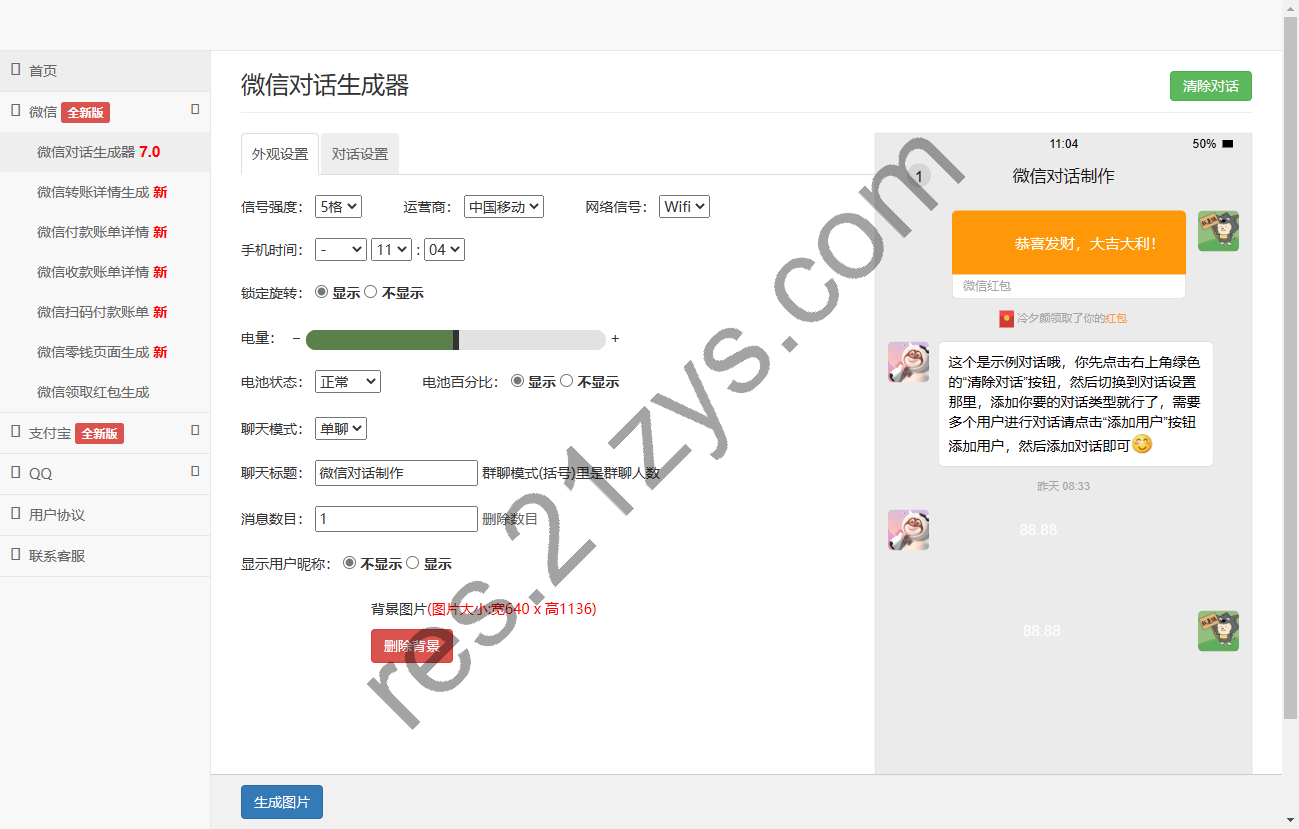The width and height of the screenshot is (1299, 829).
Task: Click the back badge in phone preview
Action: 918,176
